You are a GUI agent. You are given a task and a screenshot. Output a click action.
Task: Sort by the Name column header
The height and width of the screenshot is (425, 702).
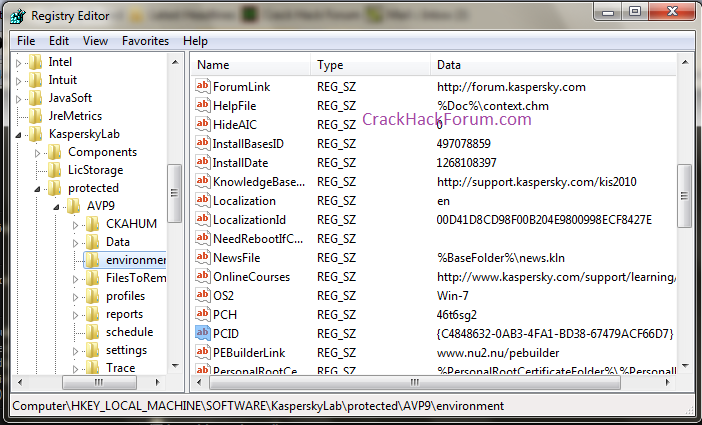[251, 65]
